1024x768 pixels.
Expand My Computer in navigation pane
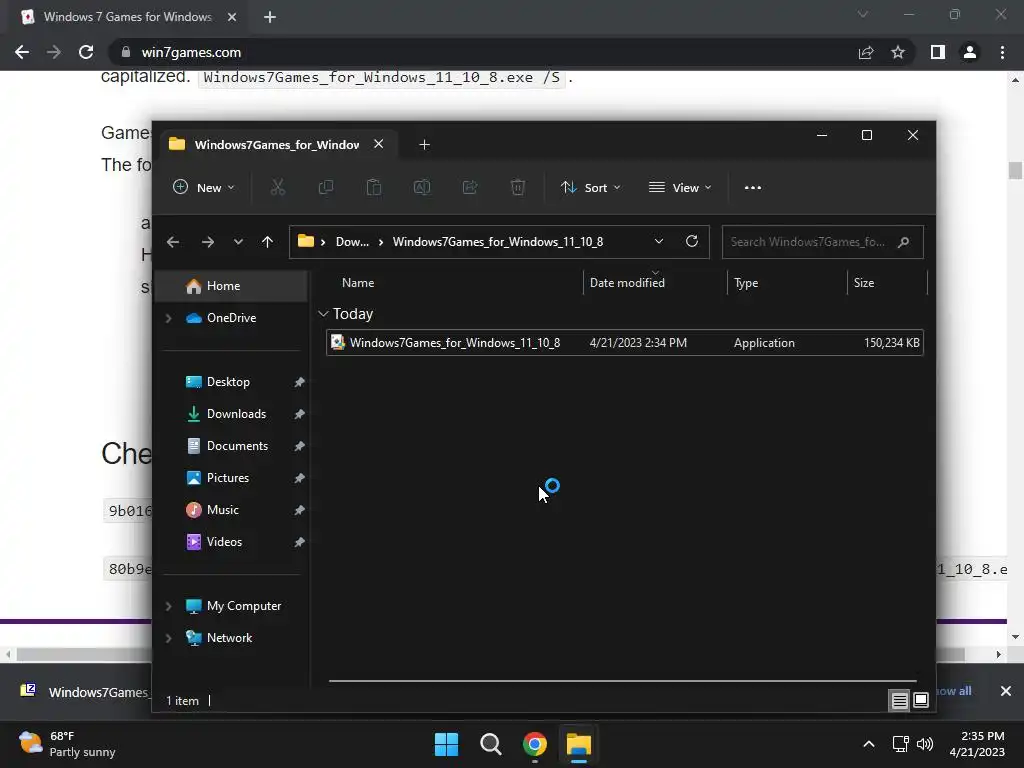[x=168, y=606]
